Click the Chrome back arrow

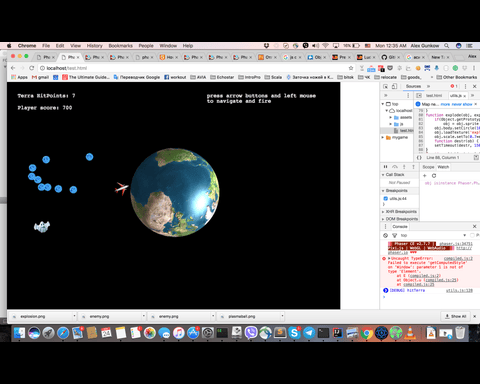pos(13,68)
